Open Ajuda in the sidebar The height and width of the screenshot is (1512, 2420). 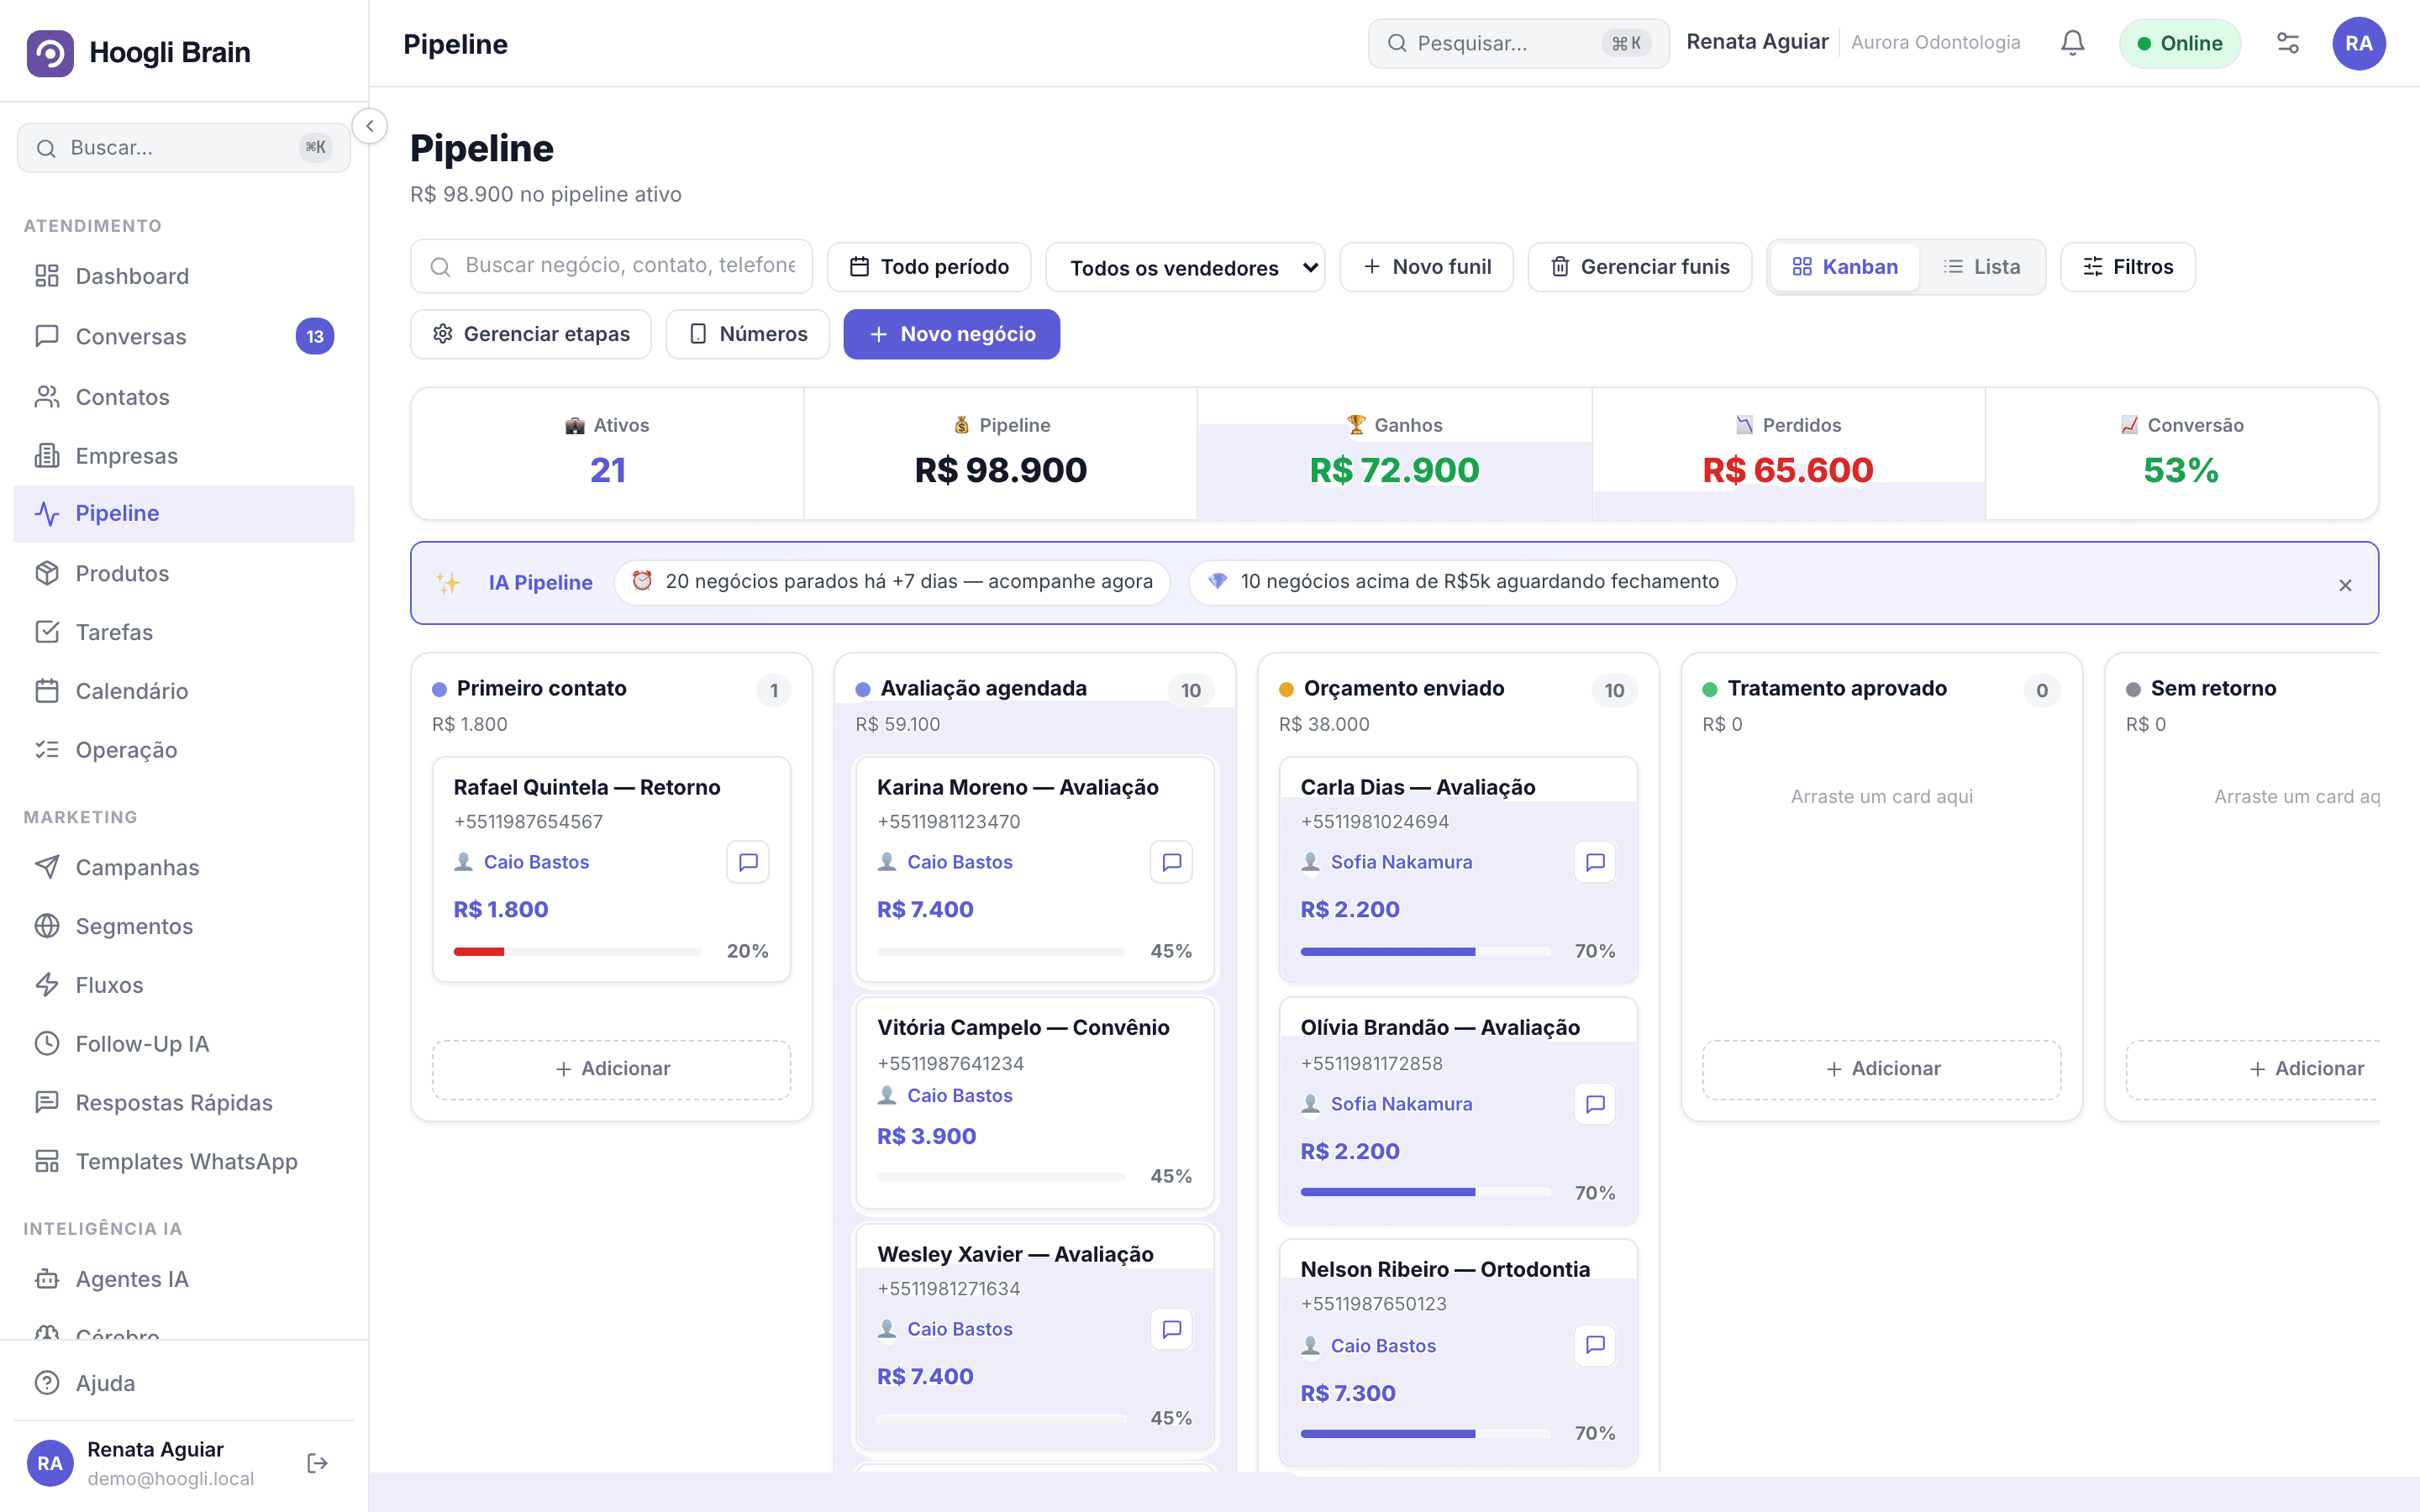tap(184, 1383)
